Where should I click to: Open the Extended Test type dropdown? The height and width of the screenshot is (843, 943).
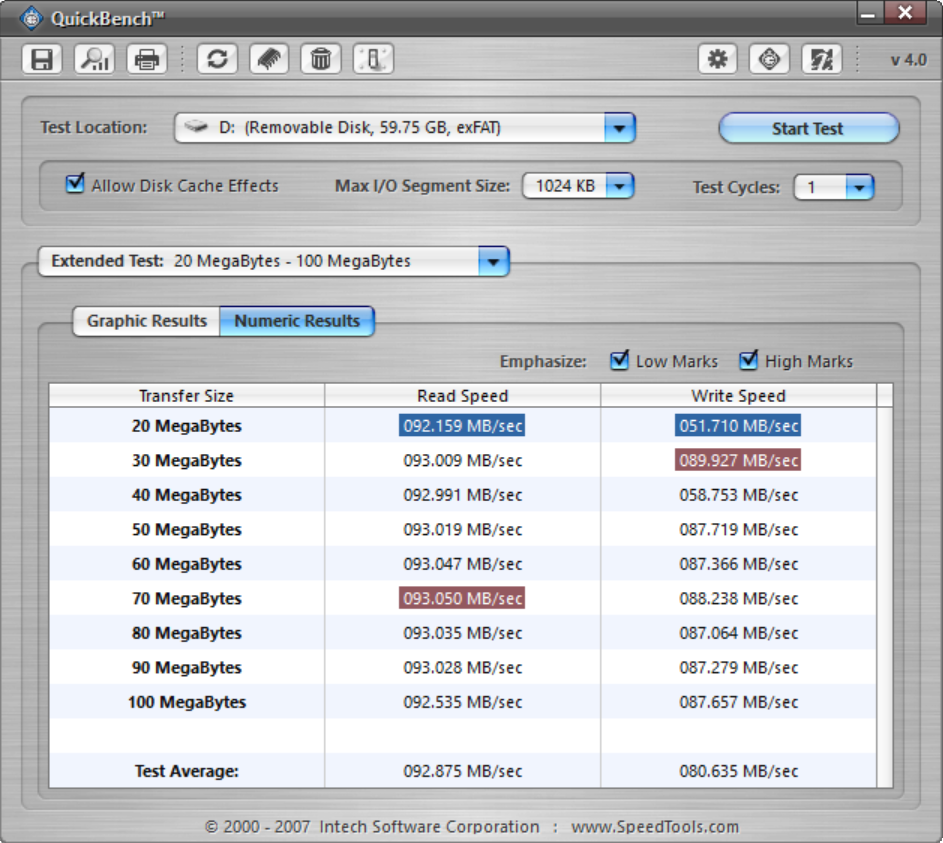click(493, 261)
